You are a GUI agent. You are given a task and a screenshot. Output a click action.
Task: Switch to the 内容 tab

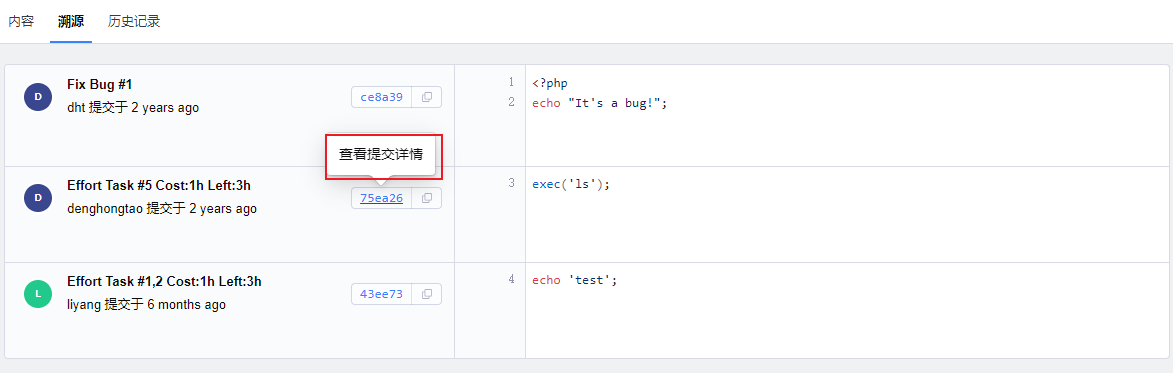(21, 21)
